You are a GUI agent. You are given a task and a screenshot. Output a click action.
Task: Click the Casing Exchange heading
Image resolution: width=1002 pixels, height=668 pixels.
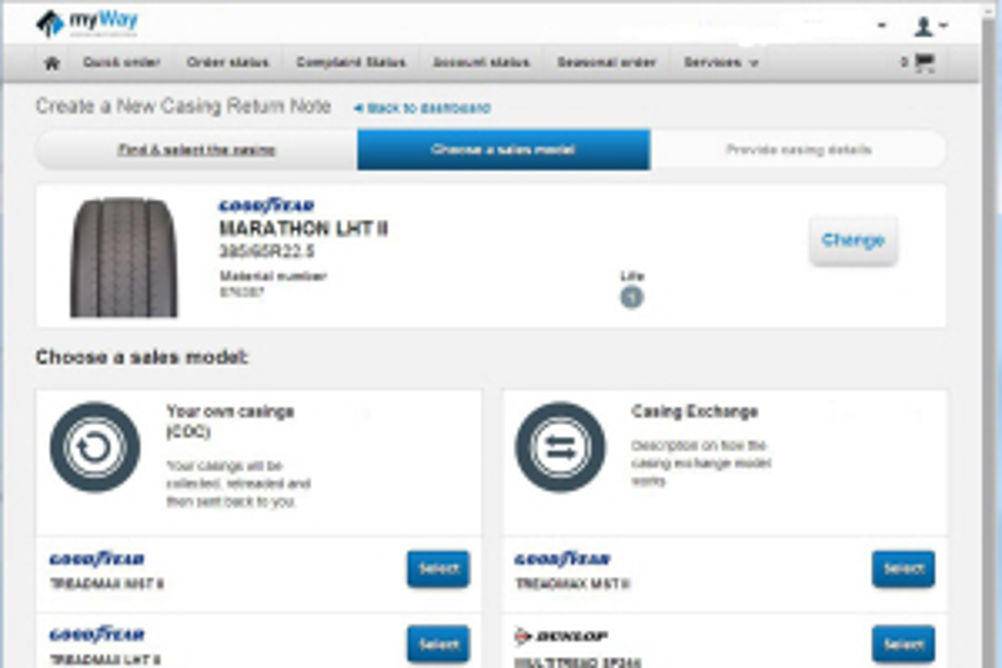point(695,411)
